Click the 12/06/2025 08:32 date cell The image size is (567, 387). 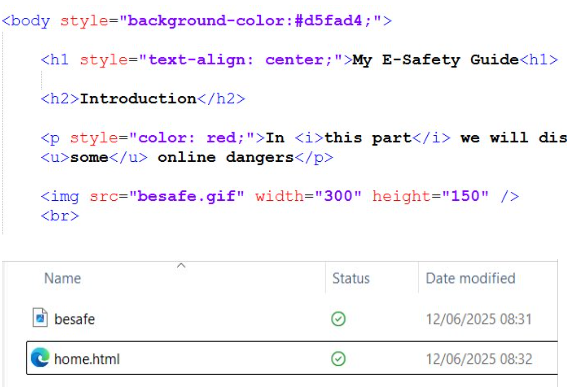(x=479, y=359)
